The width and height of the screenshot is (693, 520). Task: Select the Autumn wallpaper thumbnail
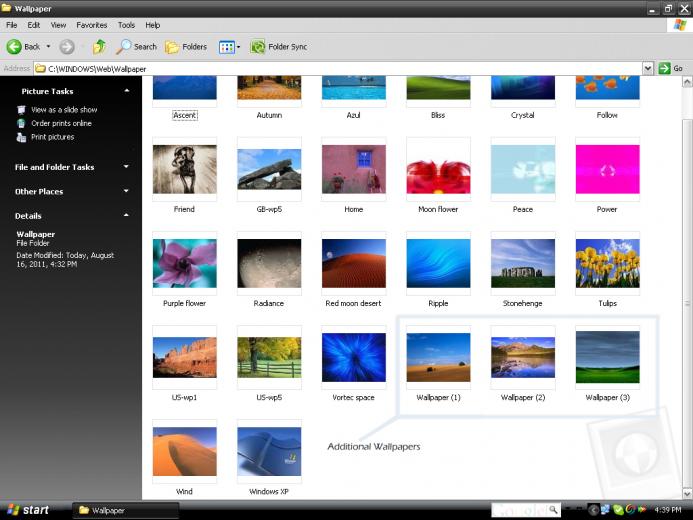tap(269, 88)
